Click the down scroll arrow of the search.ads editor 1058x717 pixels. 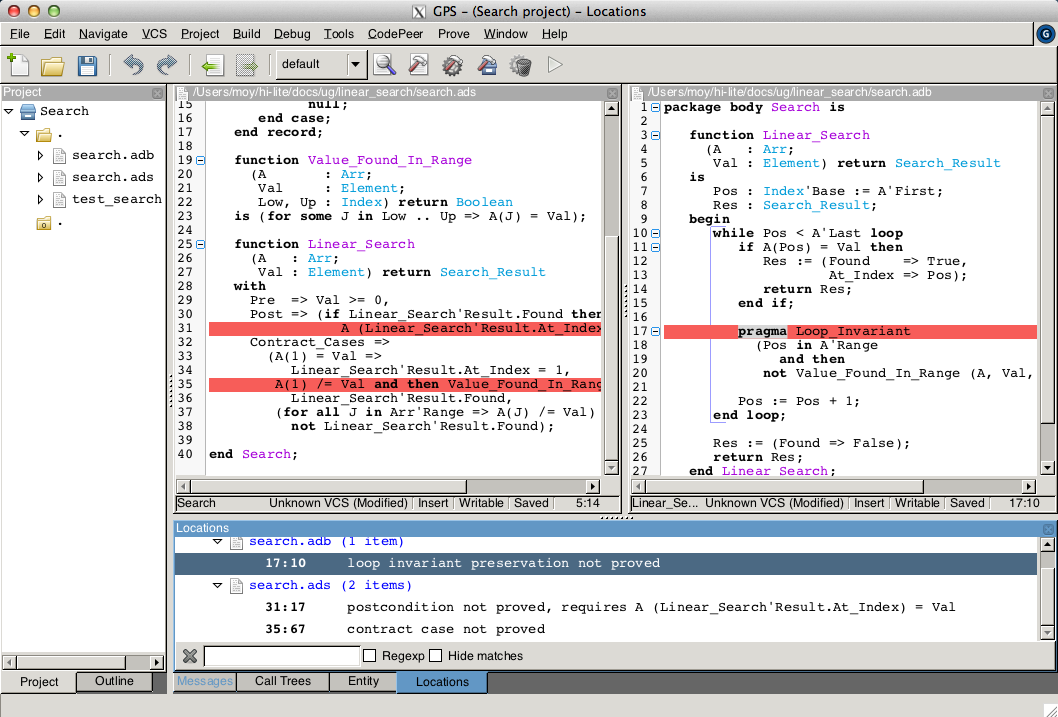611,467
